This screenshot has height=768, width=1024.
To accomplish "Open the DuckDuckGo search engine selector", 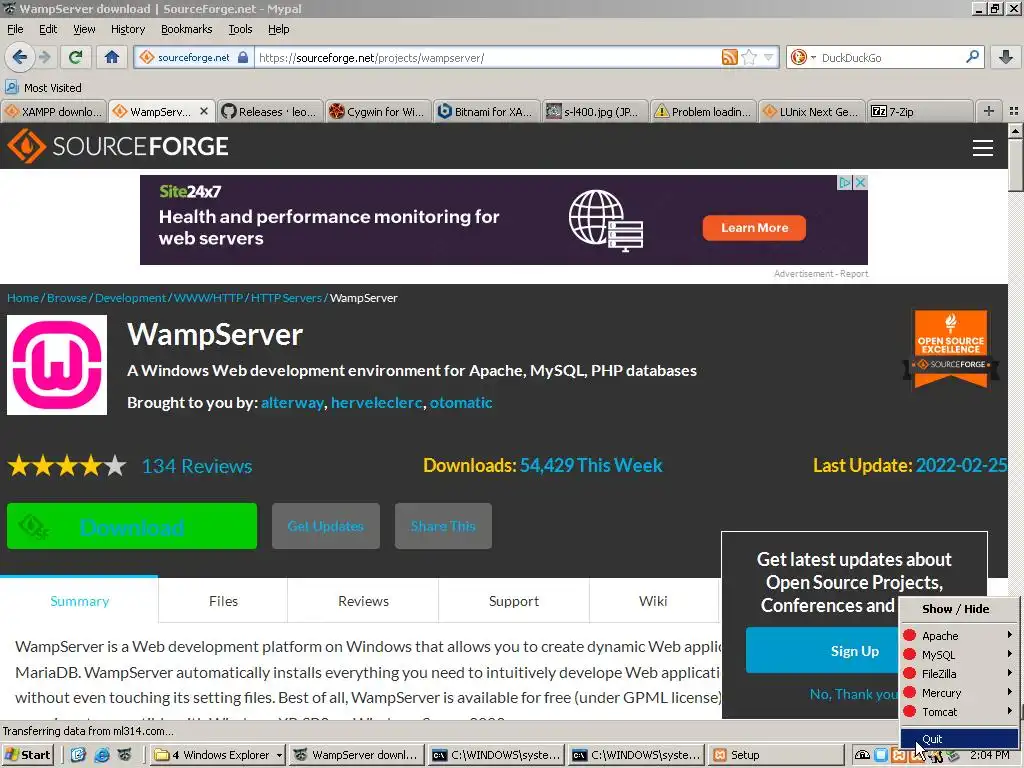I will pos(803,57).
